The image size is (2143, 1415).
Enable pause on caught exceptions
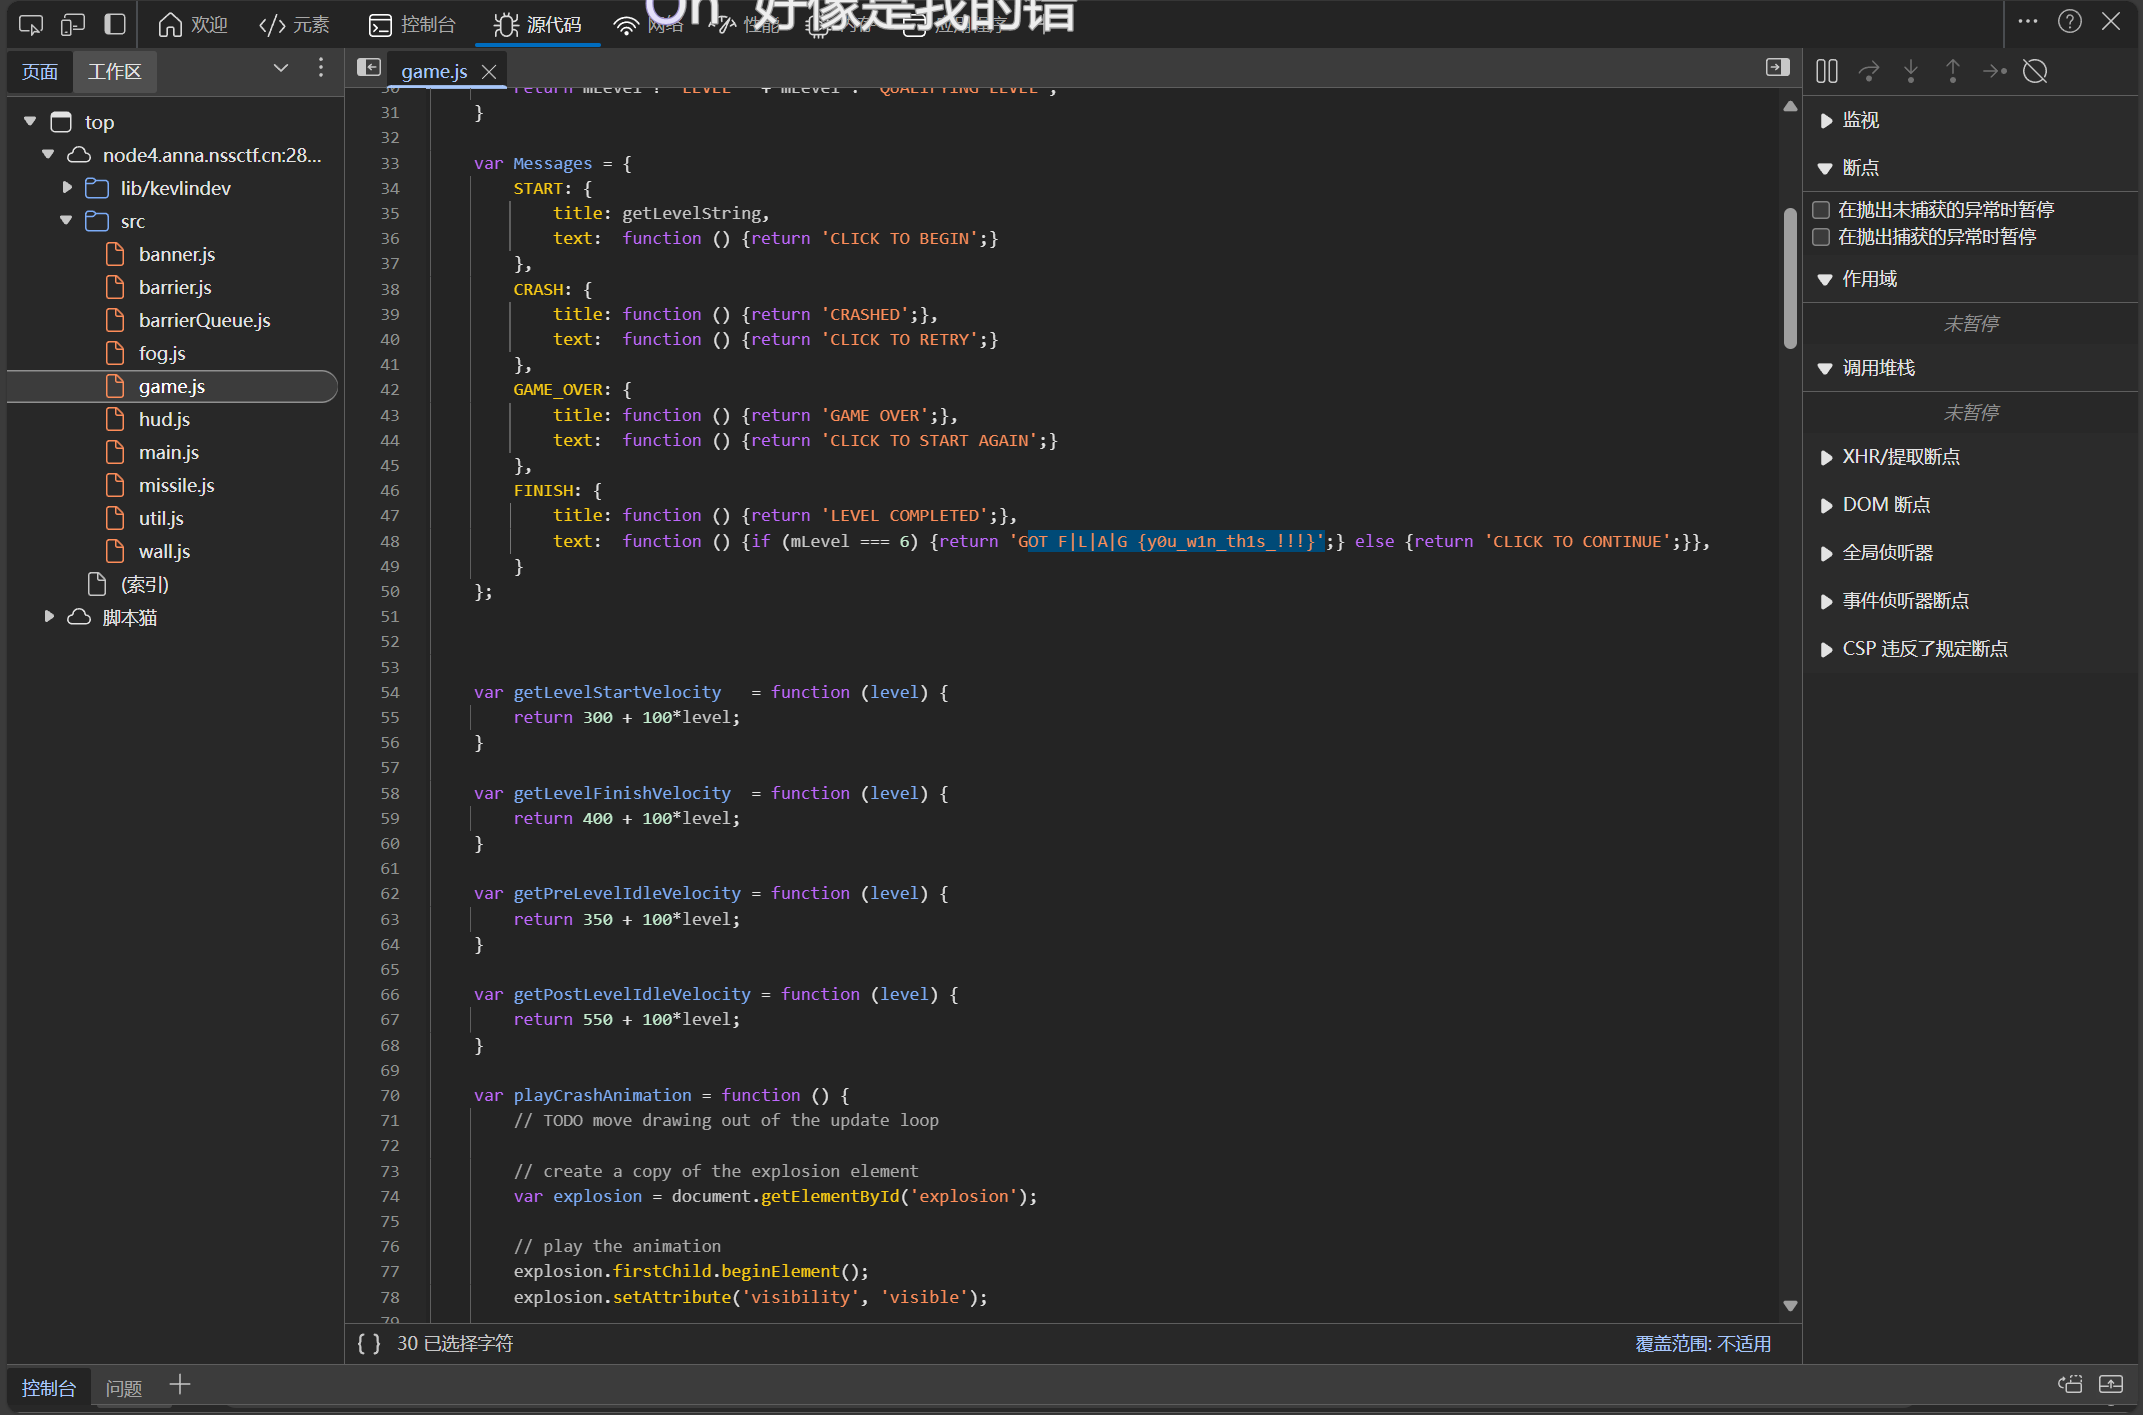pyautogui.click(x=1821, y=237)
